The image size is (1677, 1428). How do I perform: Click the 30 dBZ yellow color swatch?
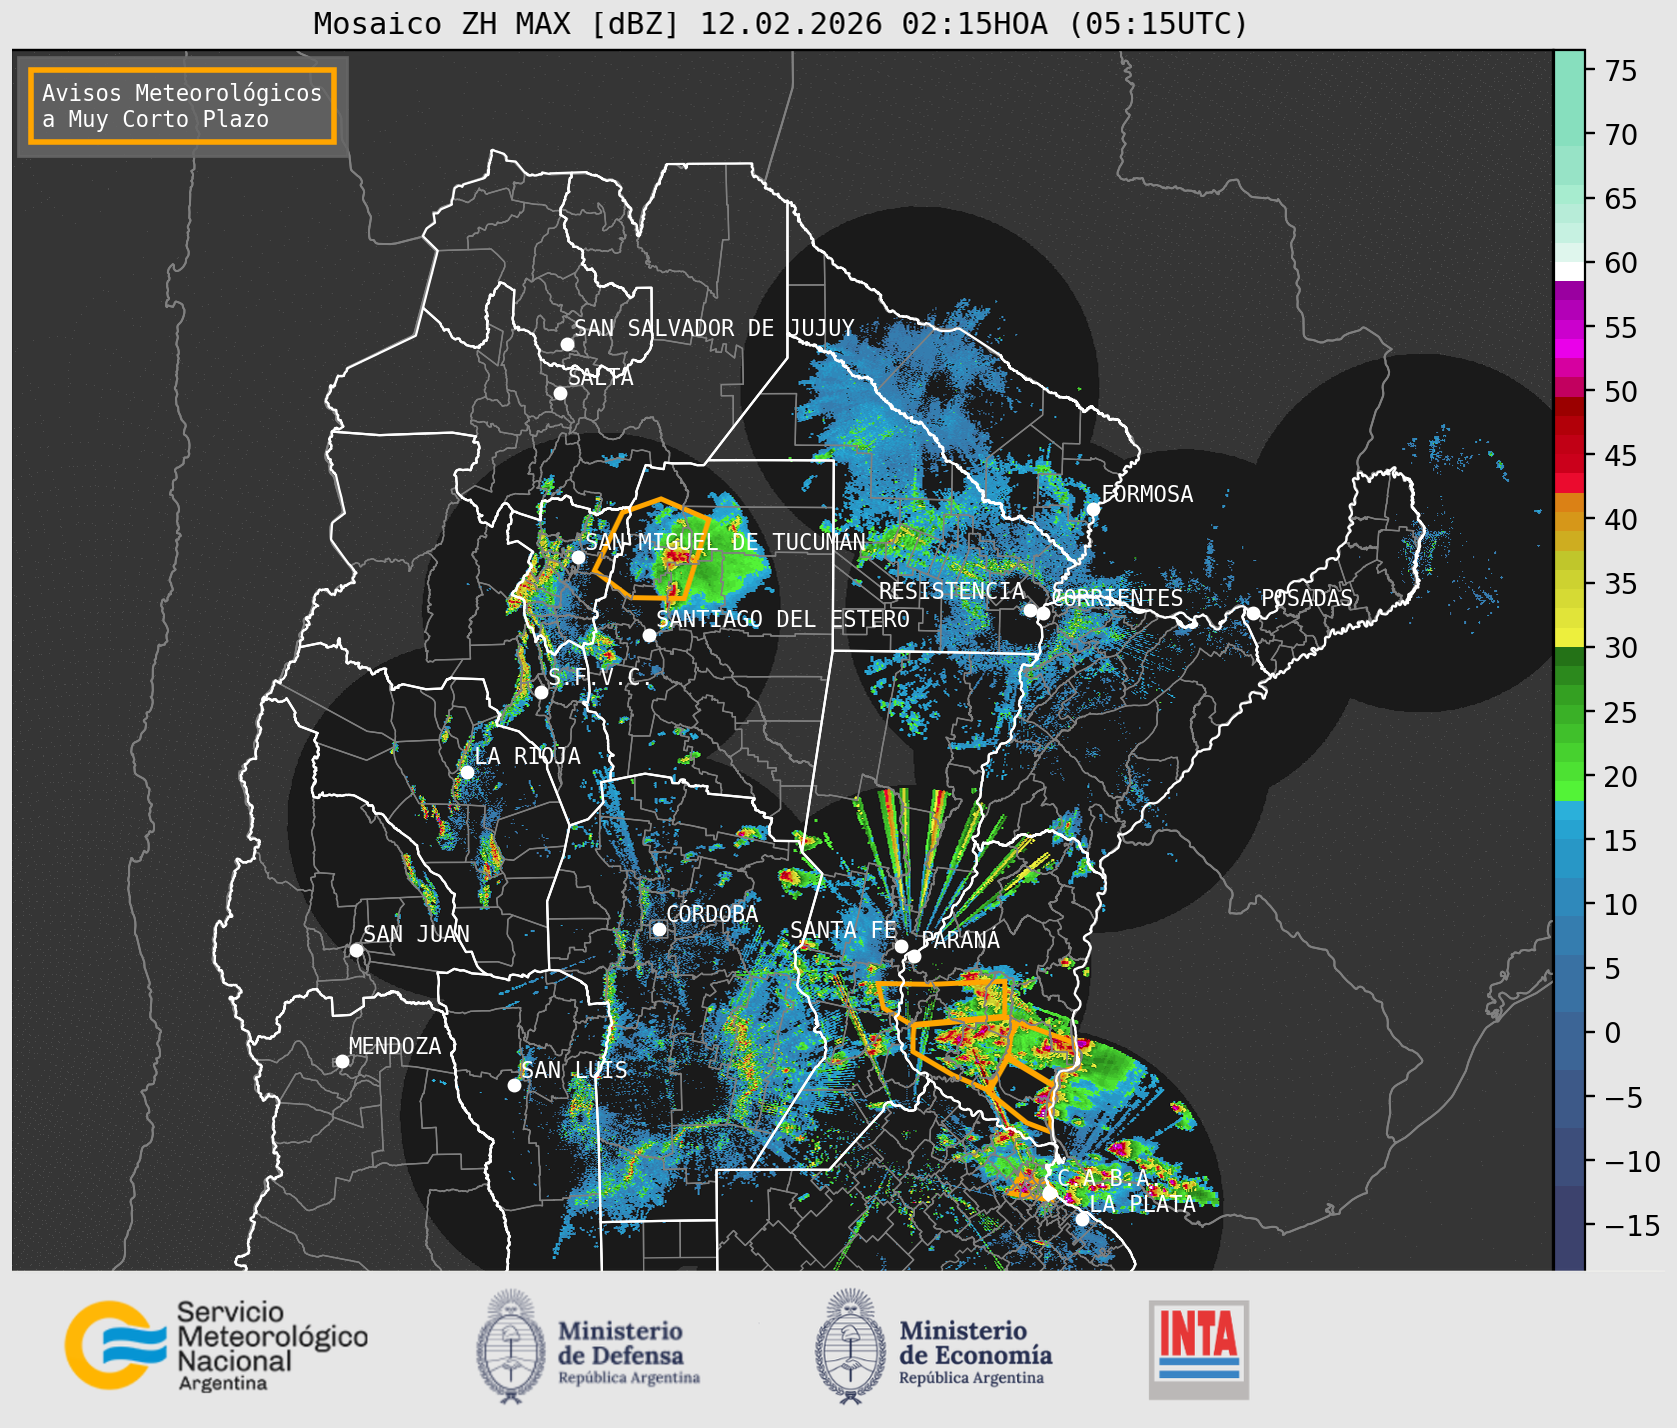(1569, 637)
